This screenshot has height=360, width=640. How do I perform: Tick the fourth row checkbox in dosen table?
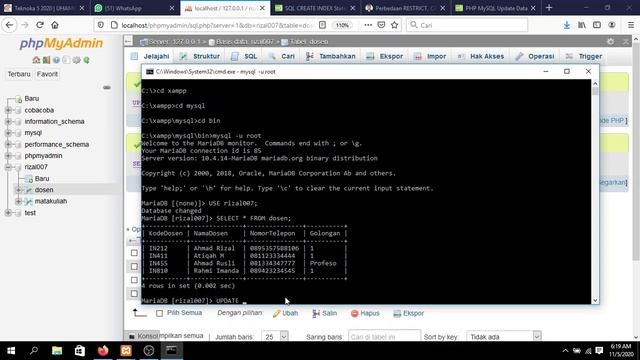(x=134, y=293)
